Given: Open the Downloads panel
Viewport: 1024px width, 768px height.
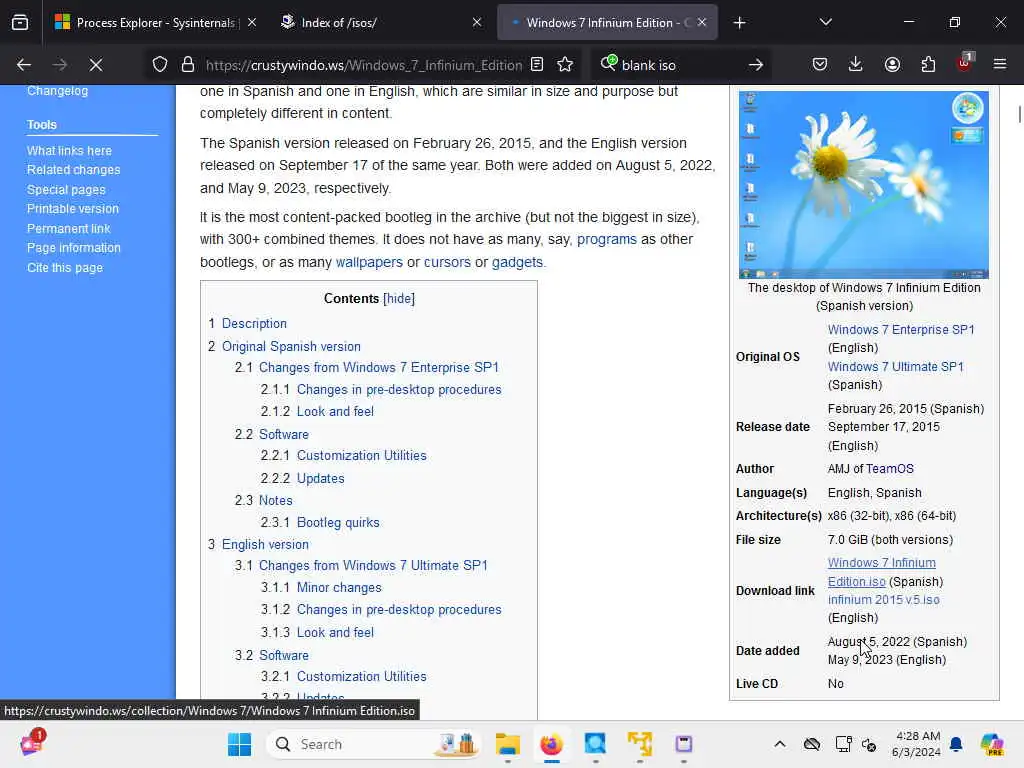Looking at the screenshot, I should [x=856, y=64].
